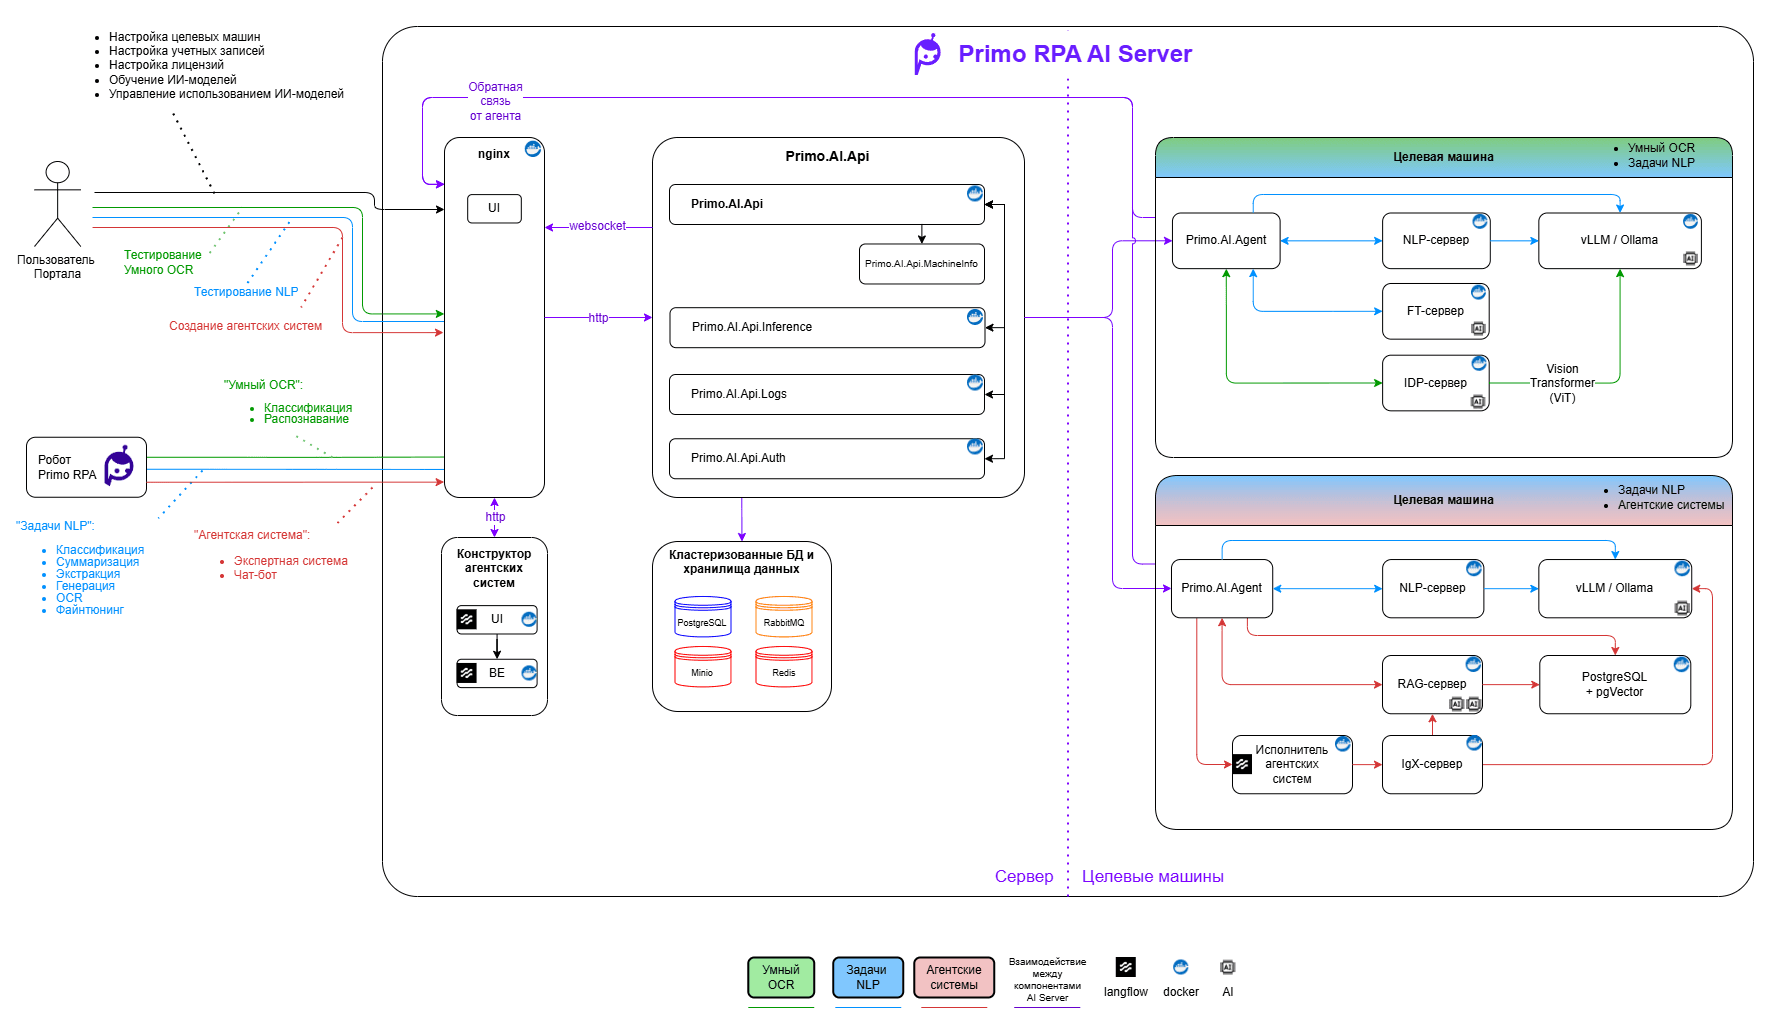
Task: Click the Redis storage cylinder icon
Action: [783, 667]
